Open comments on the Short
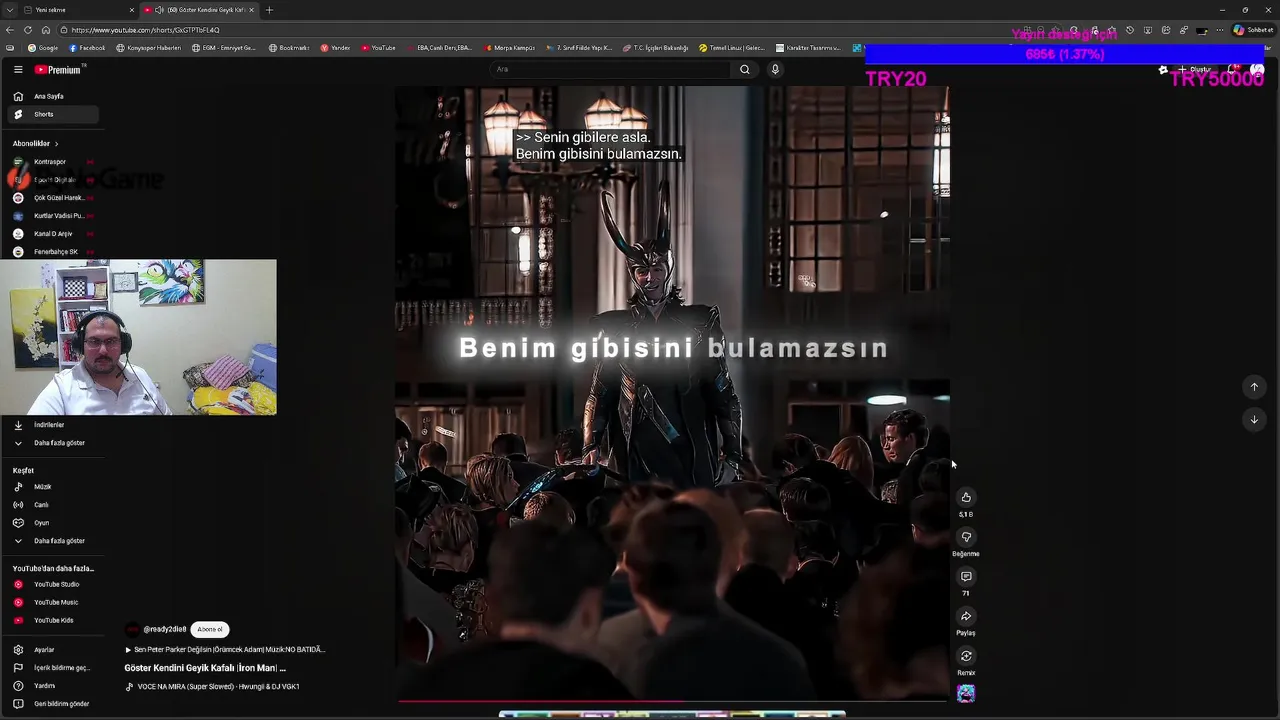 [x=966, y=576]
